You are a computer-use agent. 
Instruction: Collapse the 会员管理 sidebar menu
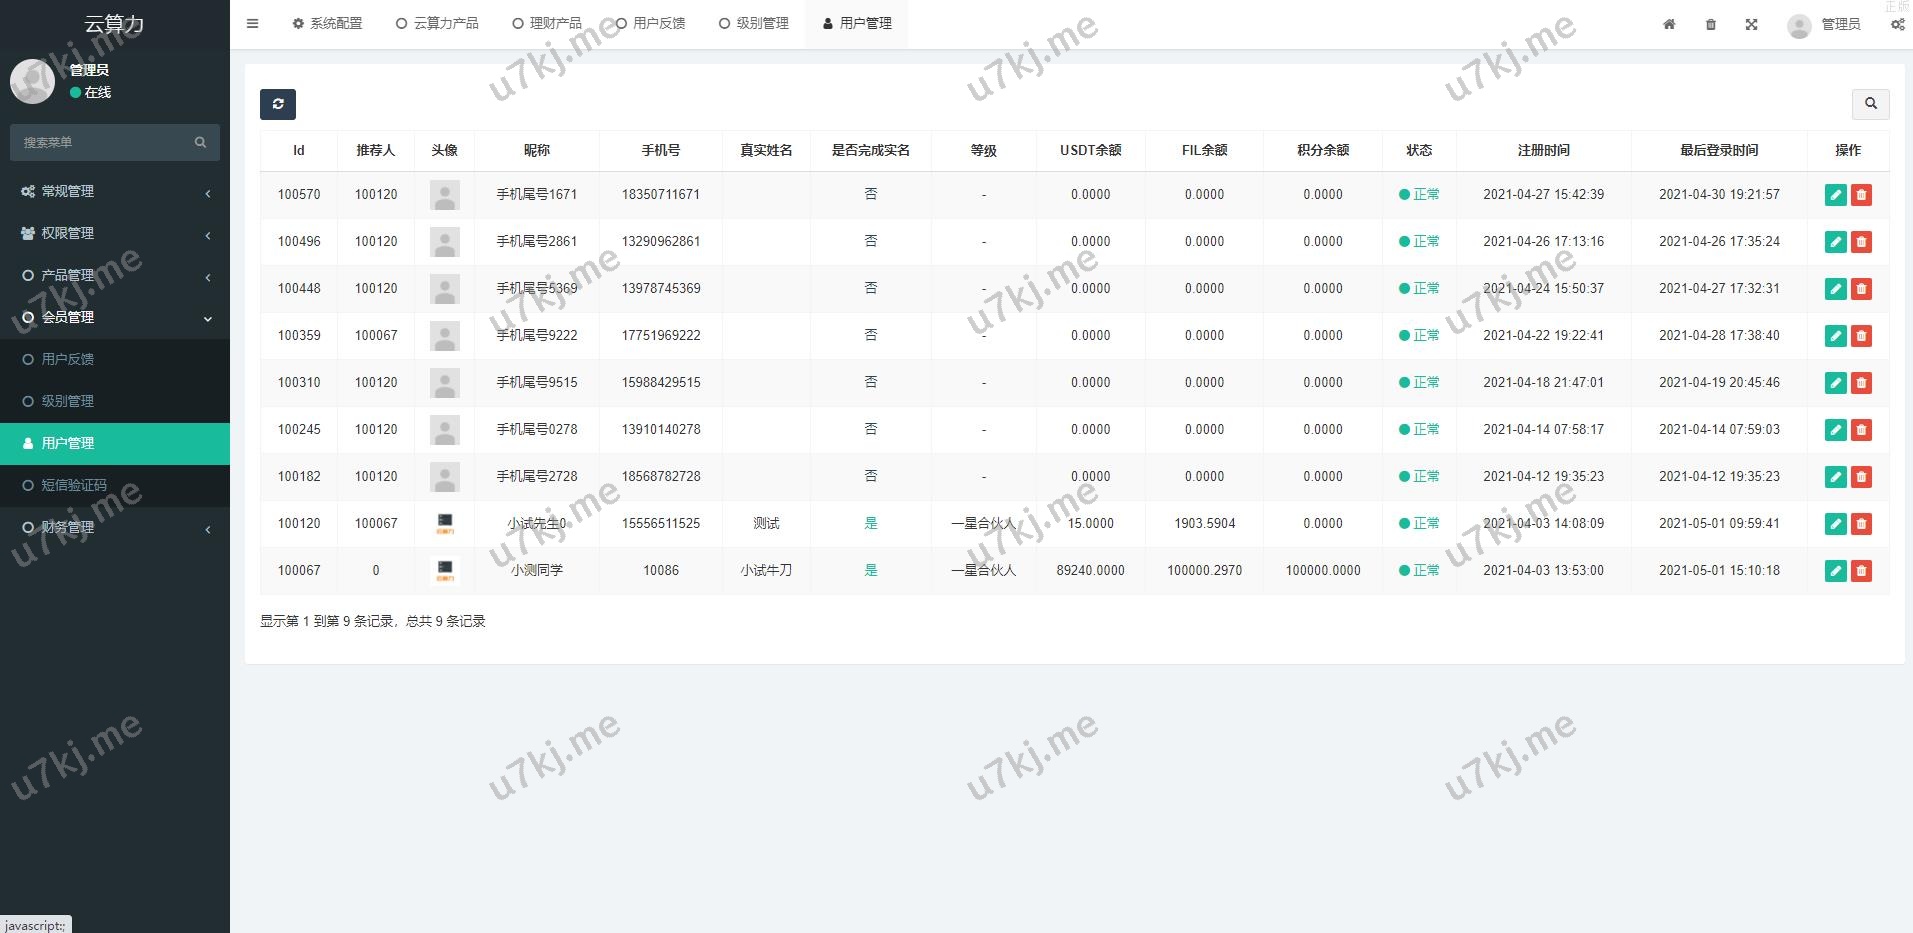click(x=114, y=317)
